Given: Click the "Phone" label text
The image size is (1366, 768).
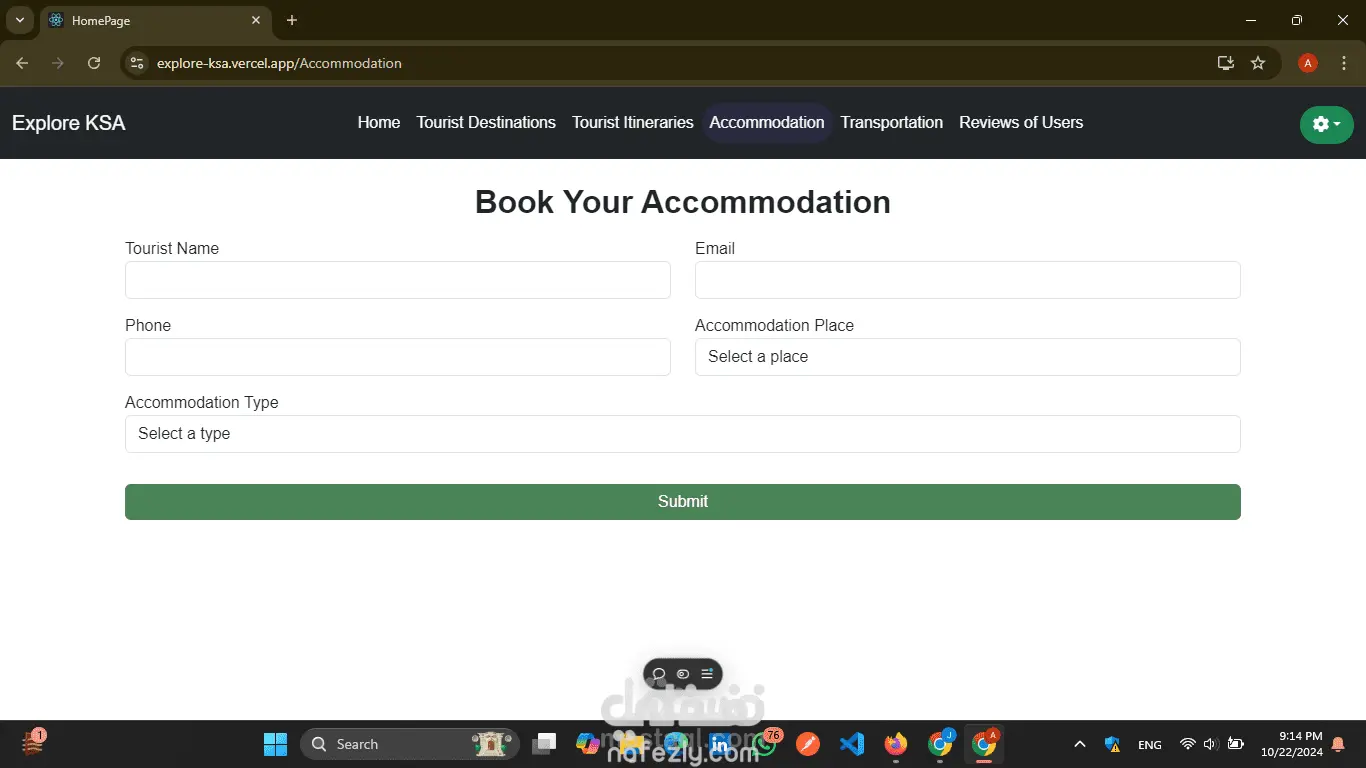Looking at the screenshot, I should point(148,326).
